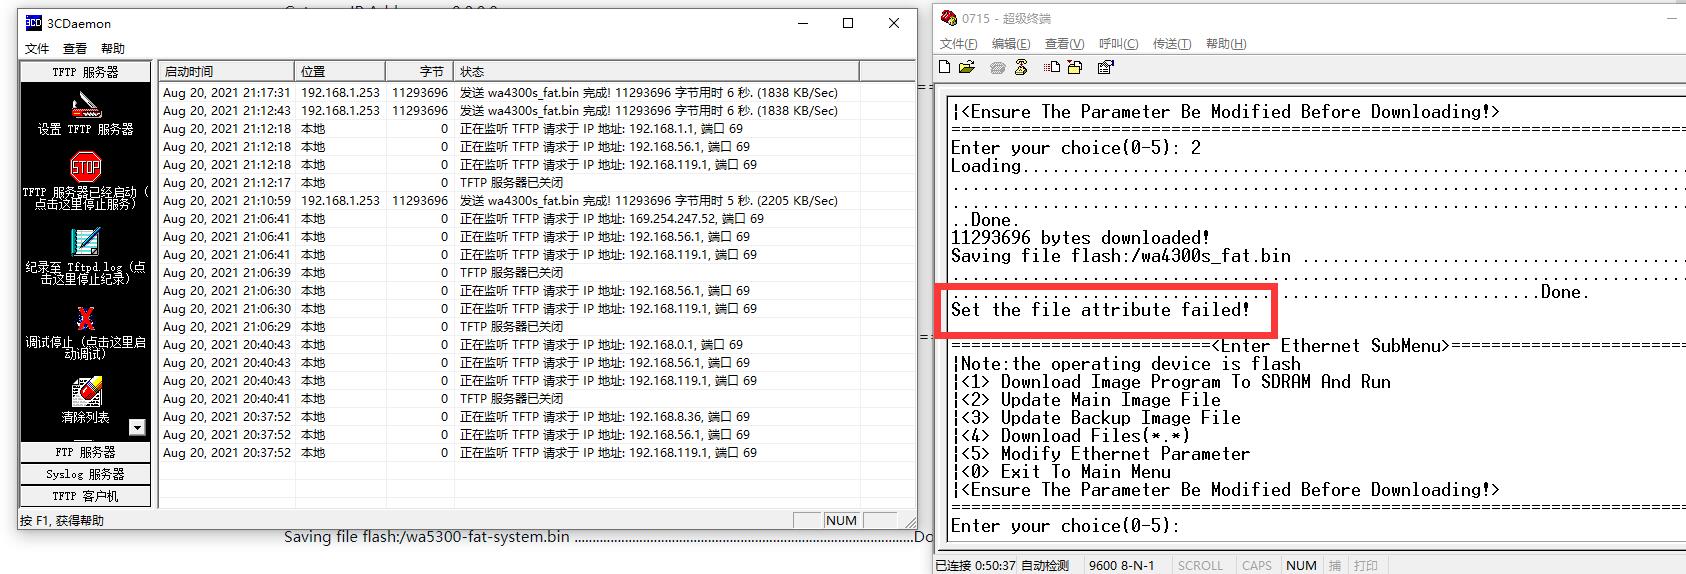
Task: Open the 传送(T) menu in HyperTerminal
Action: 1172,44
